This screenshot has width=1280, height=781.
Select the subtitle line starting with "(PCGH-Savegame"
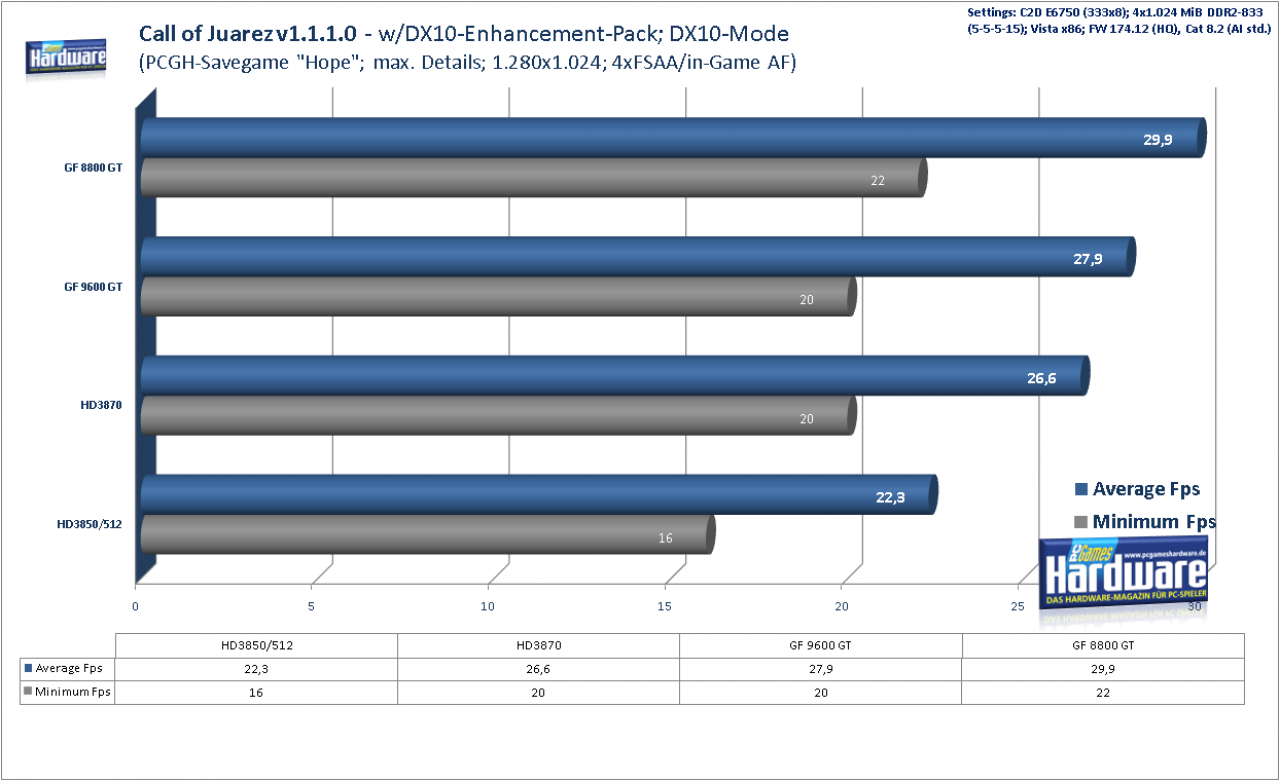467,64
